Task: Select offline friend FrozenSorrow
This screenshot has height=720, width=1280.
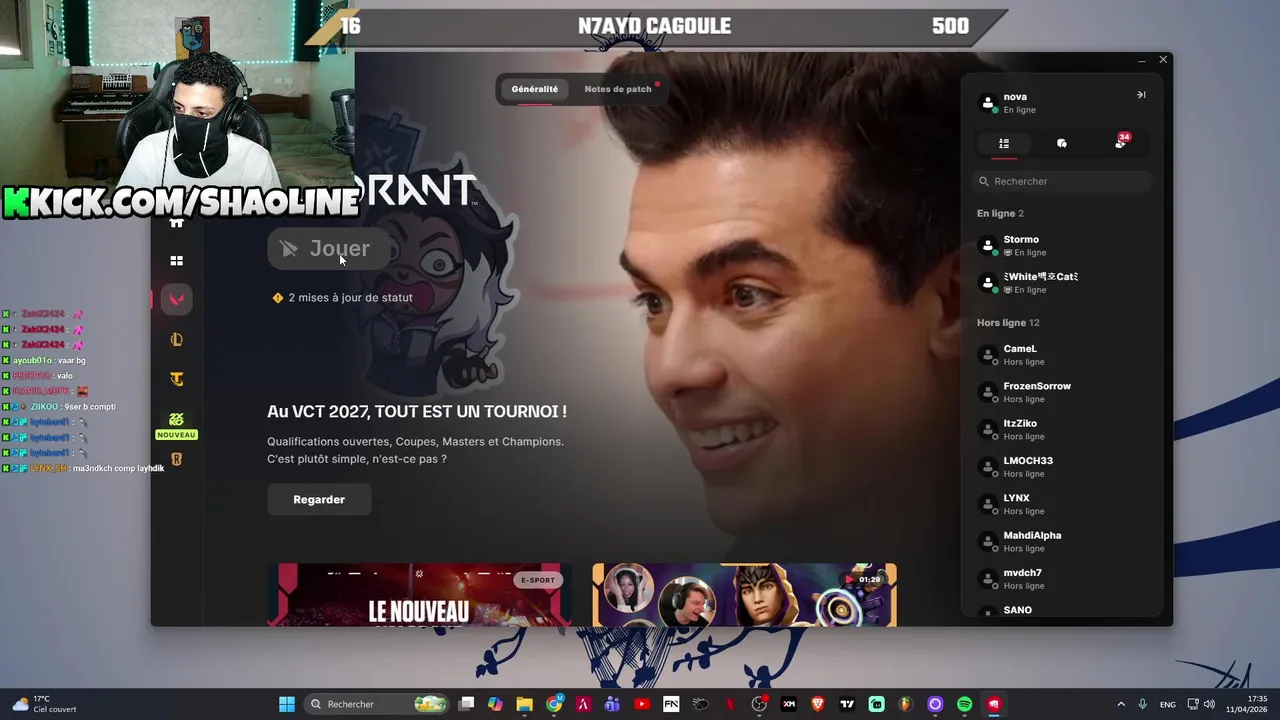Action: (1062, 392)
